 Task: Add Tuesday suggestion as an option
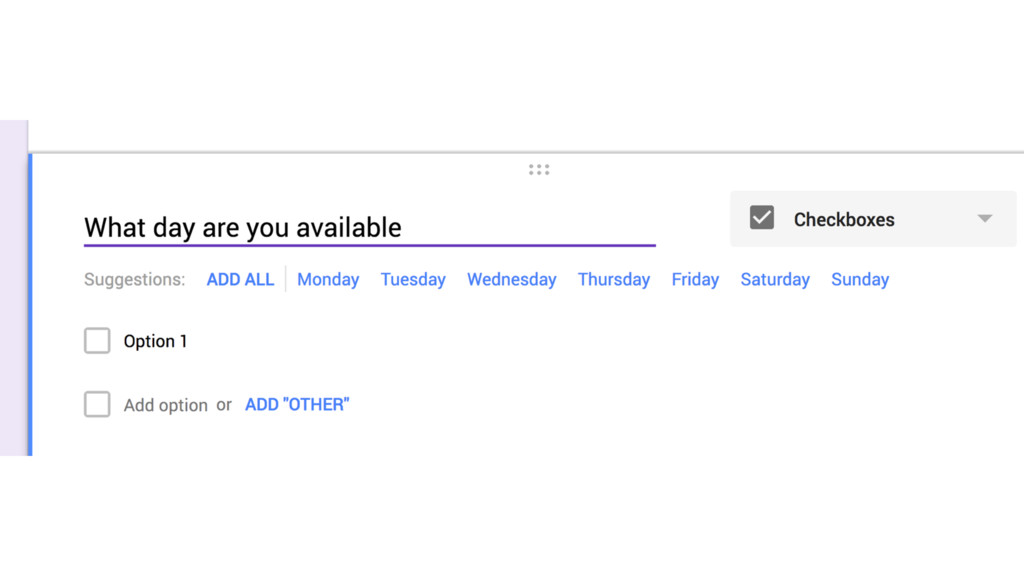click(x=413, y=280)
